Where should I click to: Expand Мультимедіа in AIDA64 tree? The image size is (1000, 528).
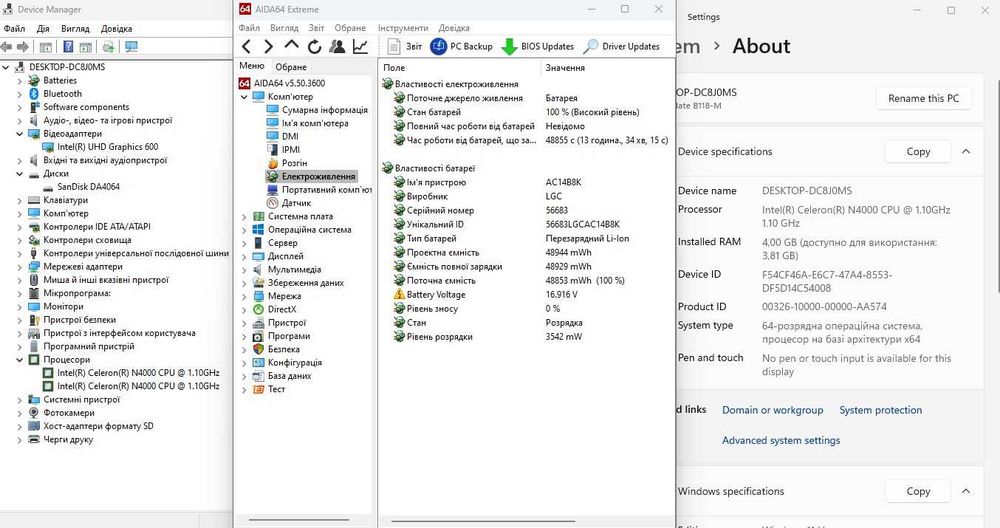[x=244, y=270]
